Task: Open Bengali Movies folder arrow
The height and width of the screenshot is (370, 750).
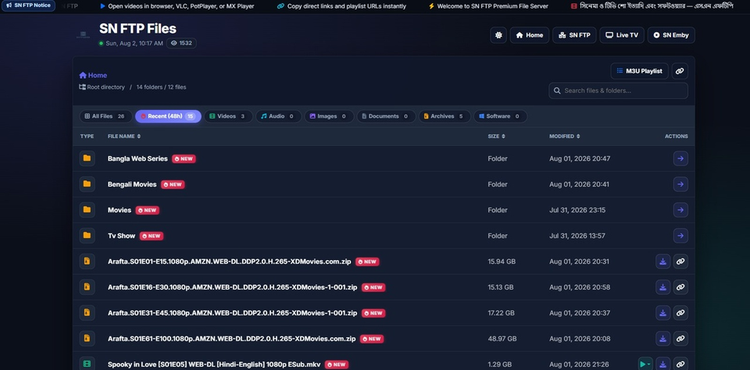Action: coord(680,185)
